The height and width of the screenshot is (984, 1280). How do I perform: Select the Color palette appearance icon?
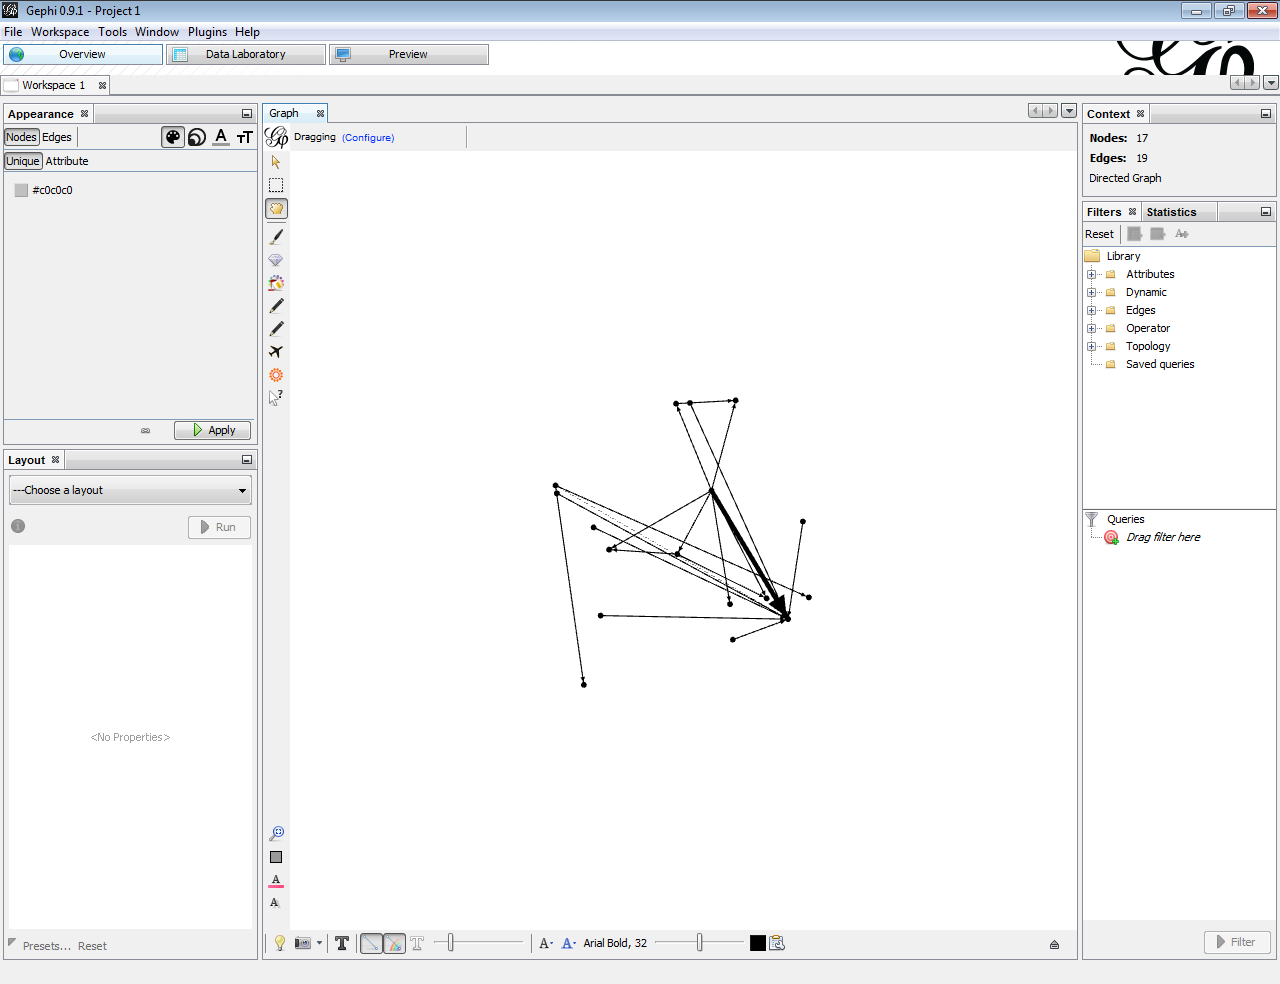click(x=173, y=137)
